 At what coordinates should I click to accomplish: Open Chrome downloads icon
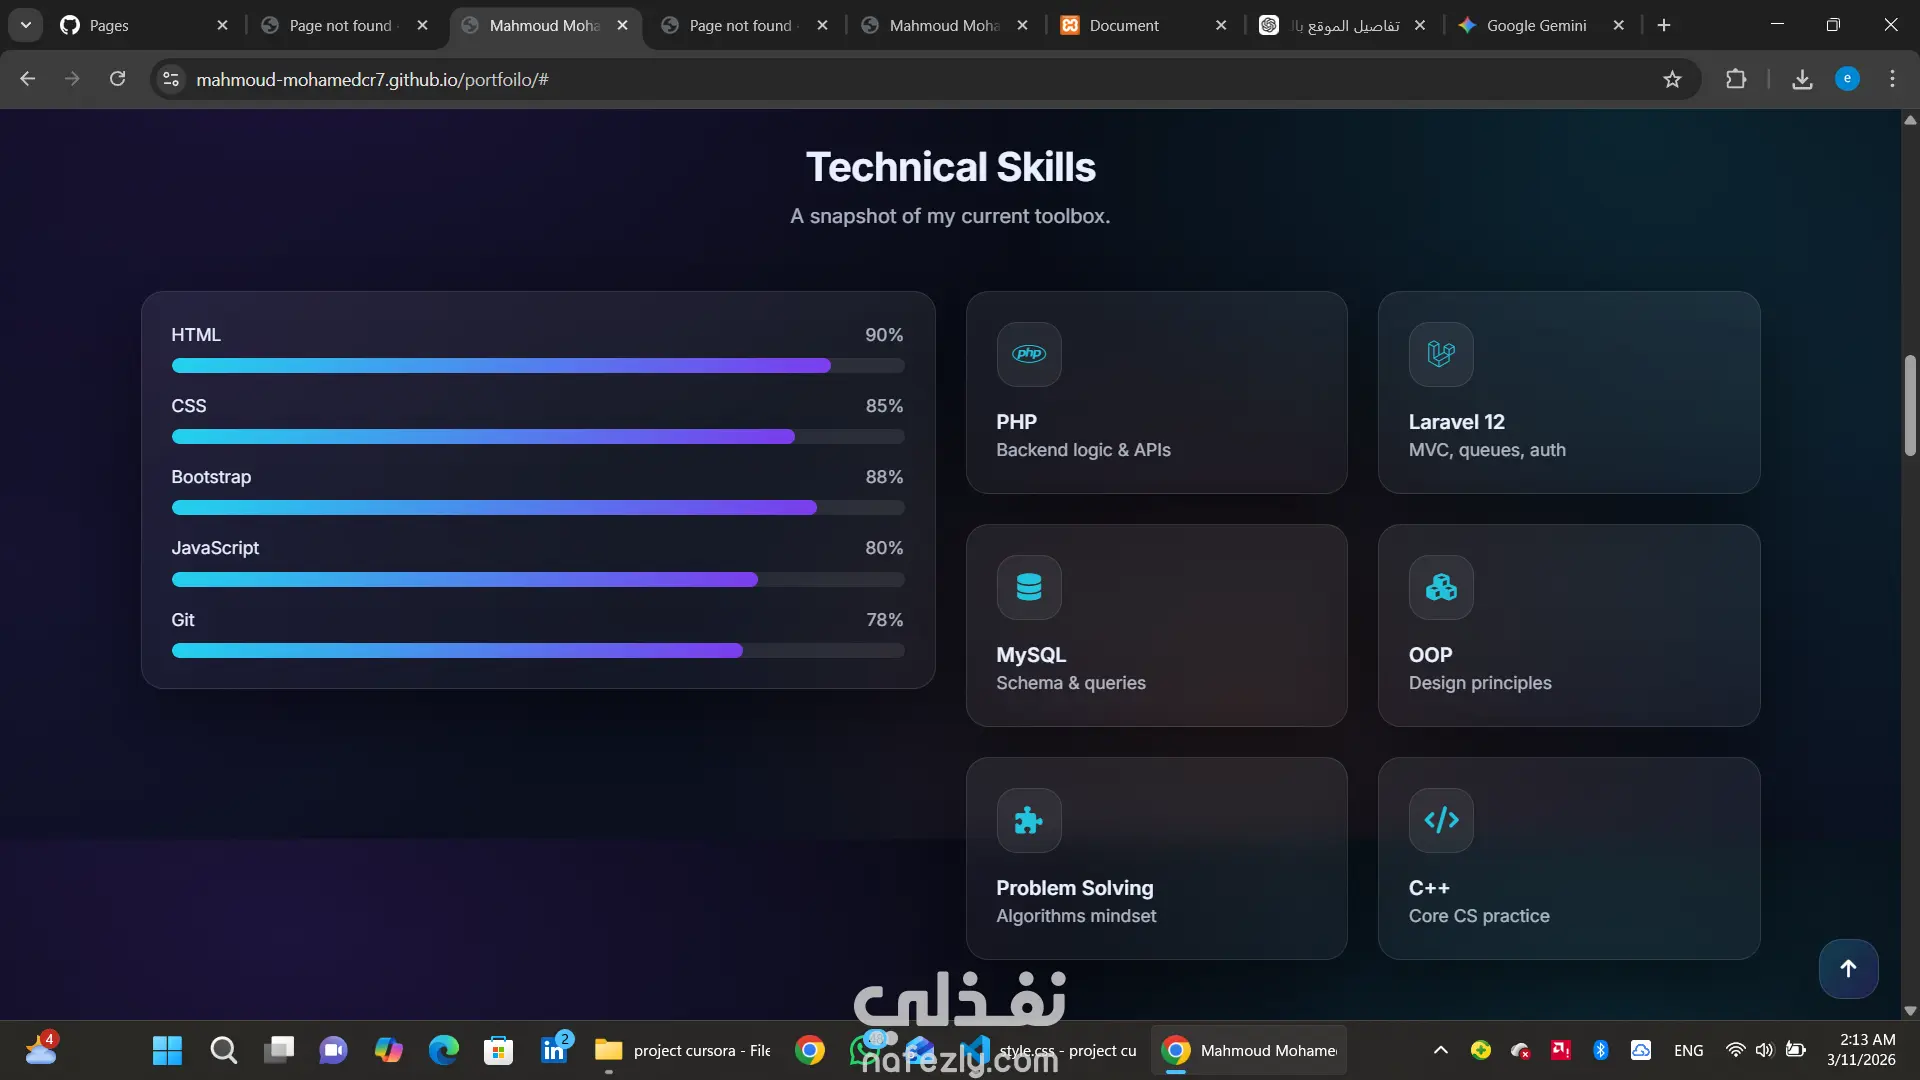[1802, 79]
